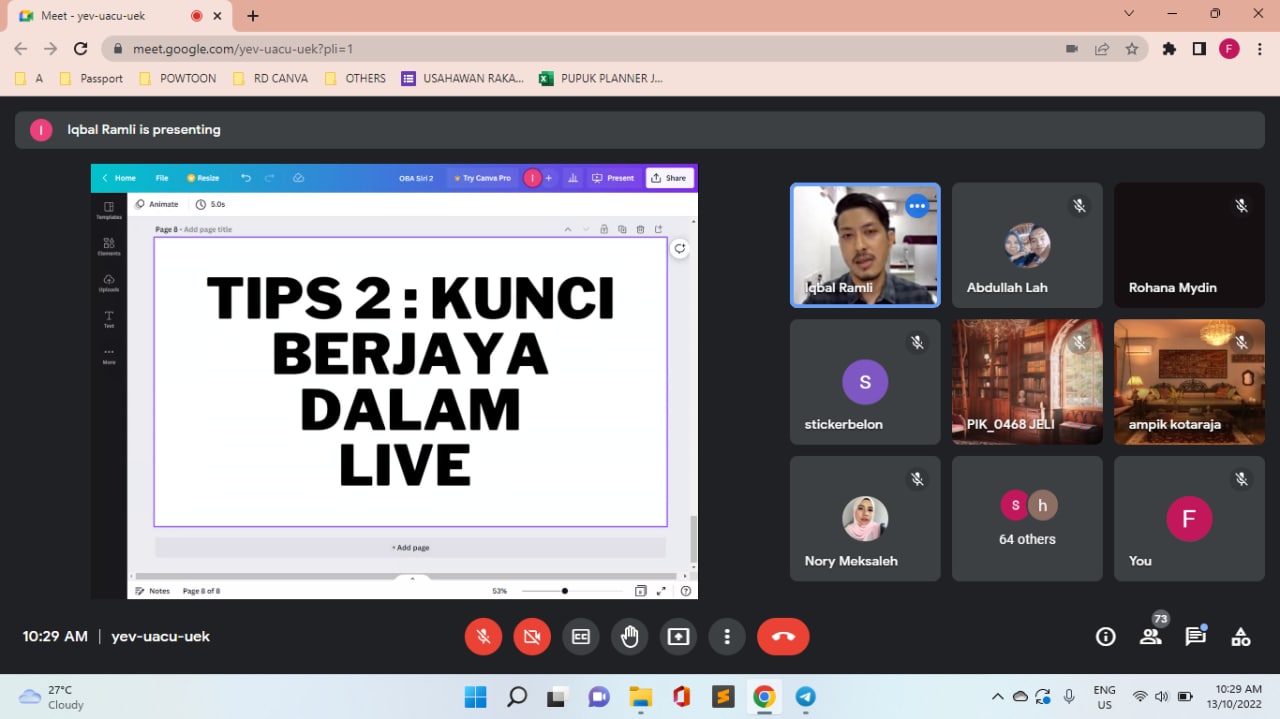Open the chat with everyone panel

click(1195, 637)
